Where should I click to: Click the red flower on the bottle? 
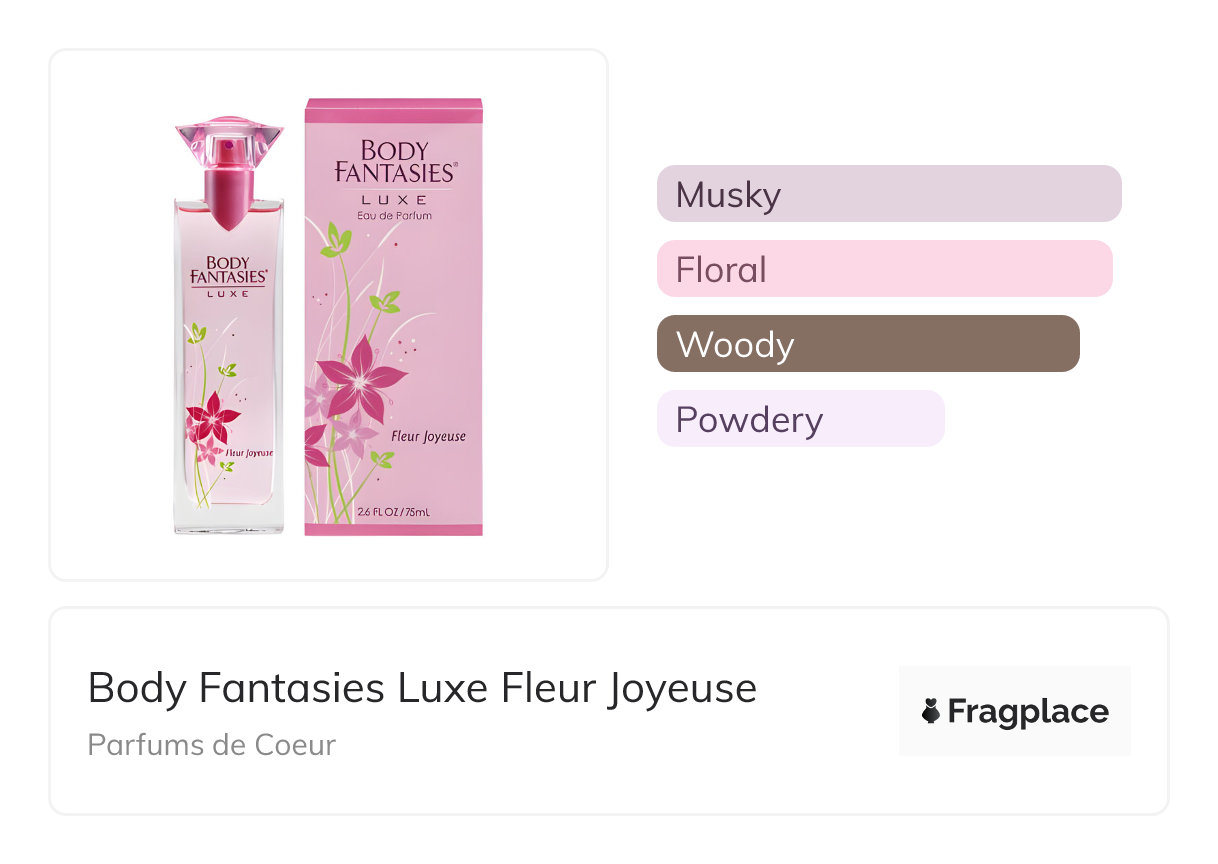(x=215, y=416)
